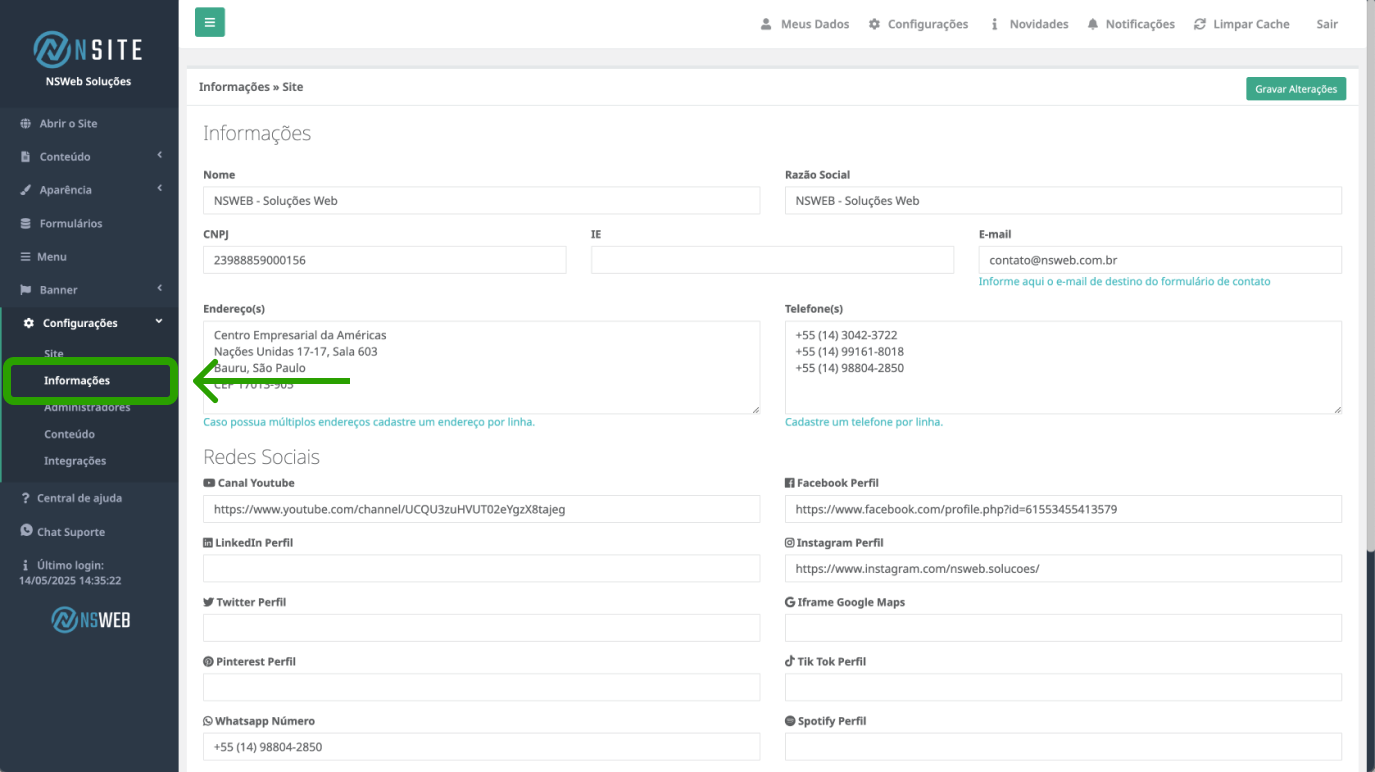
Task: Expand the Conteúdo sidebar submenu arrow
Action: pos(159,155)
